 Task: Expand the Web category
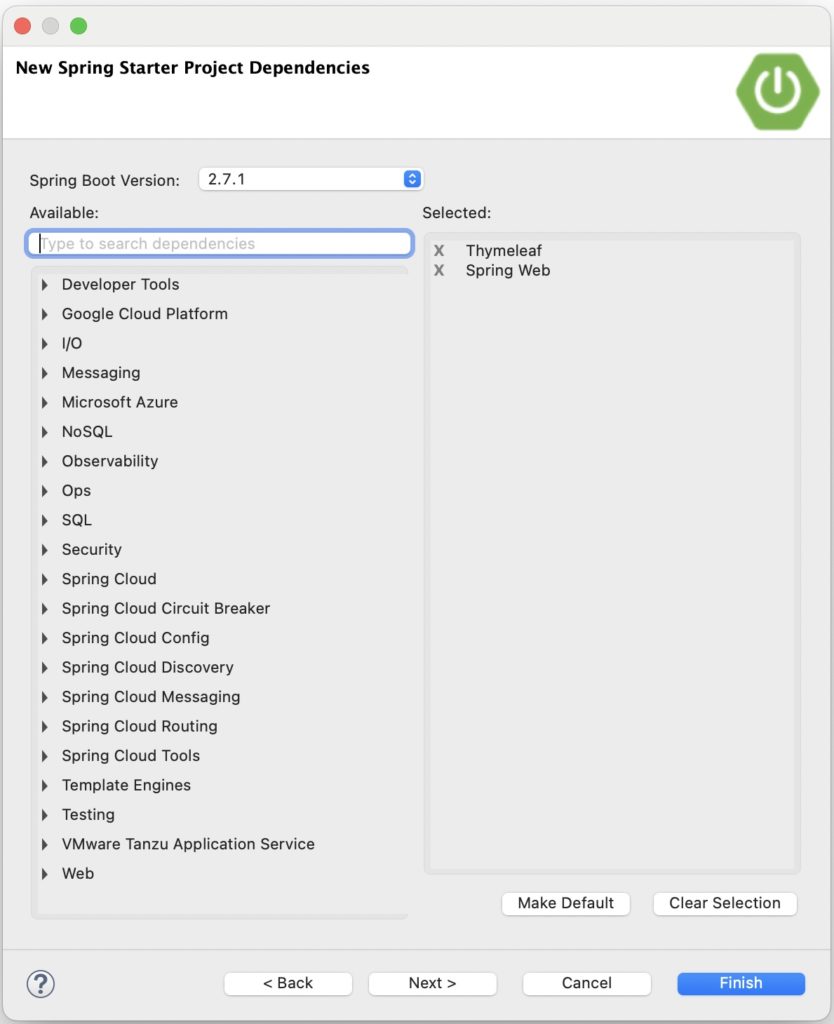point(45,874)
